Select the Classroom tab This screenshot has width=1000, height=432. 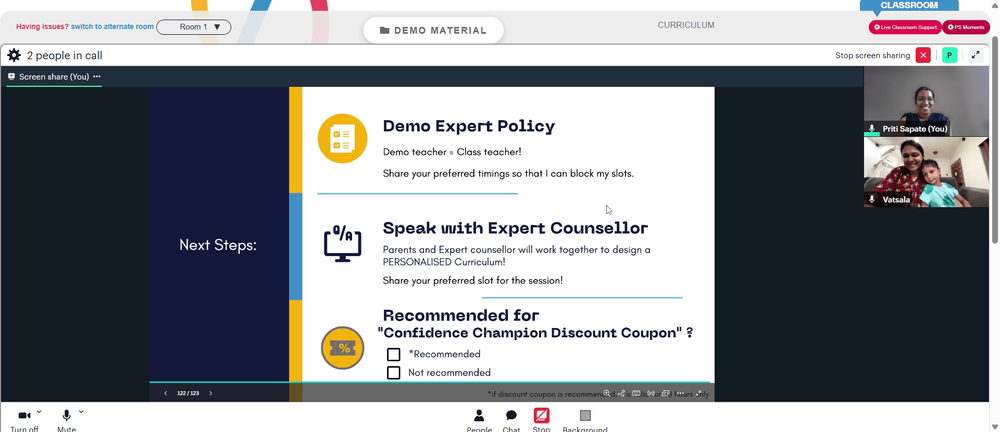click(909, 5)
